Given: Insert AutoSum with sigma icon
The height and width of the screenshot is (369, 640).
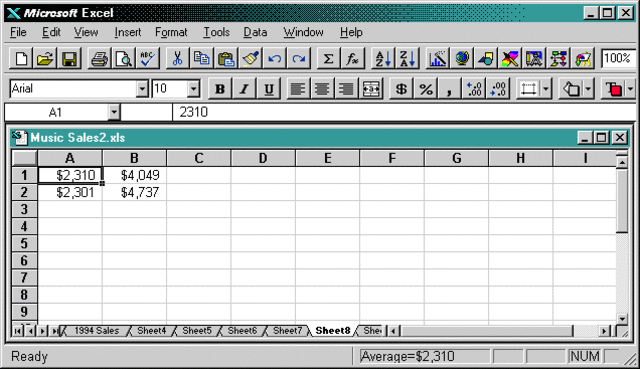Looking at the screenshot, I should coord(328,59).
